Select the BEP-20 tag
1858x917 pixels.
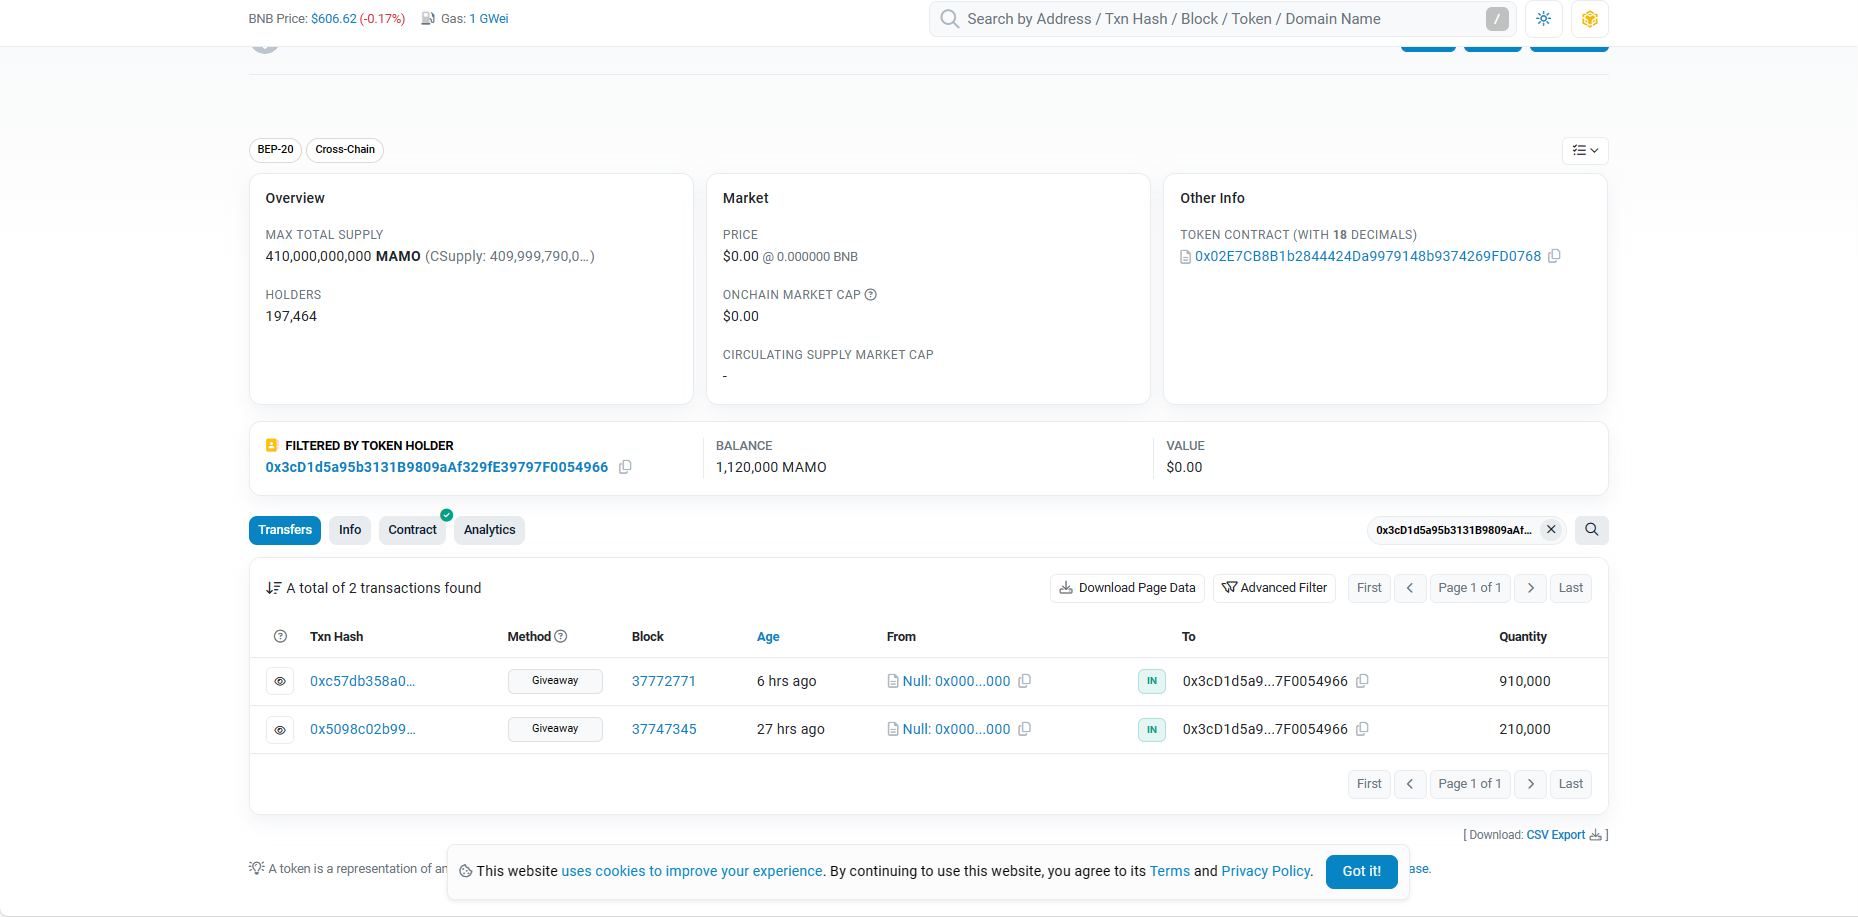pos(275,150)
